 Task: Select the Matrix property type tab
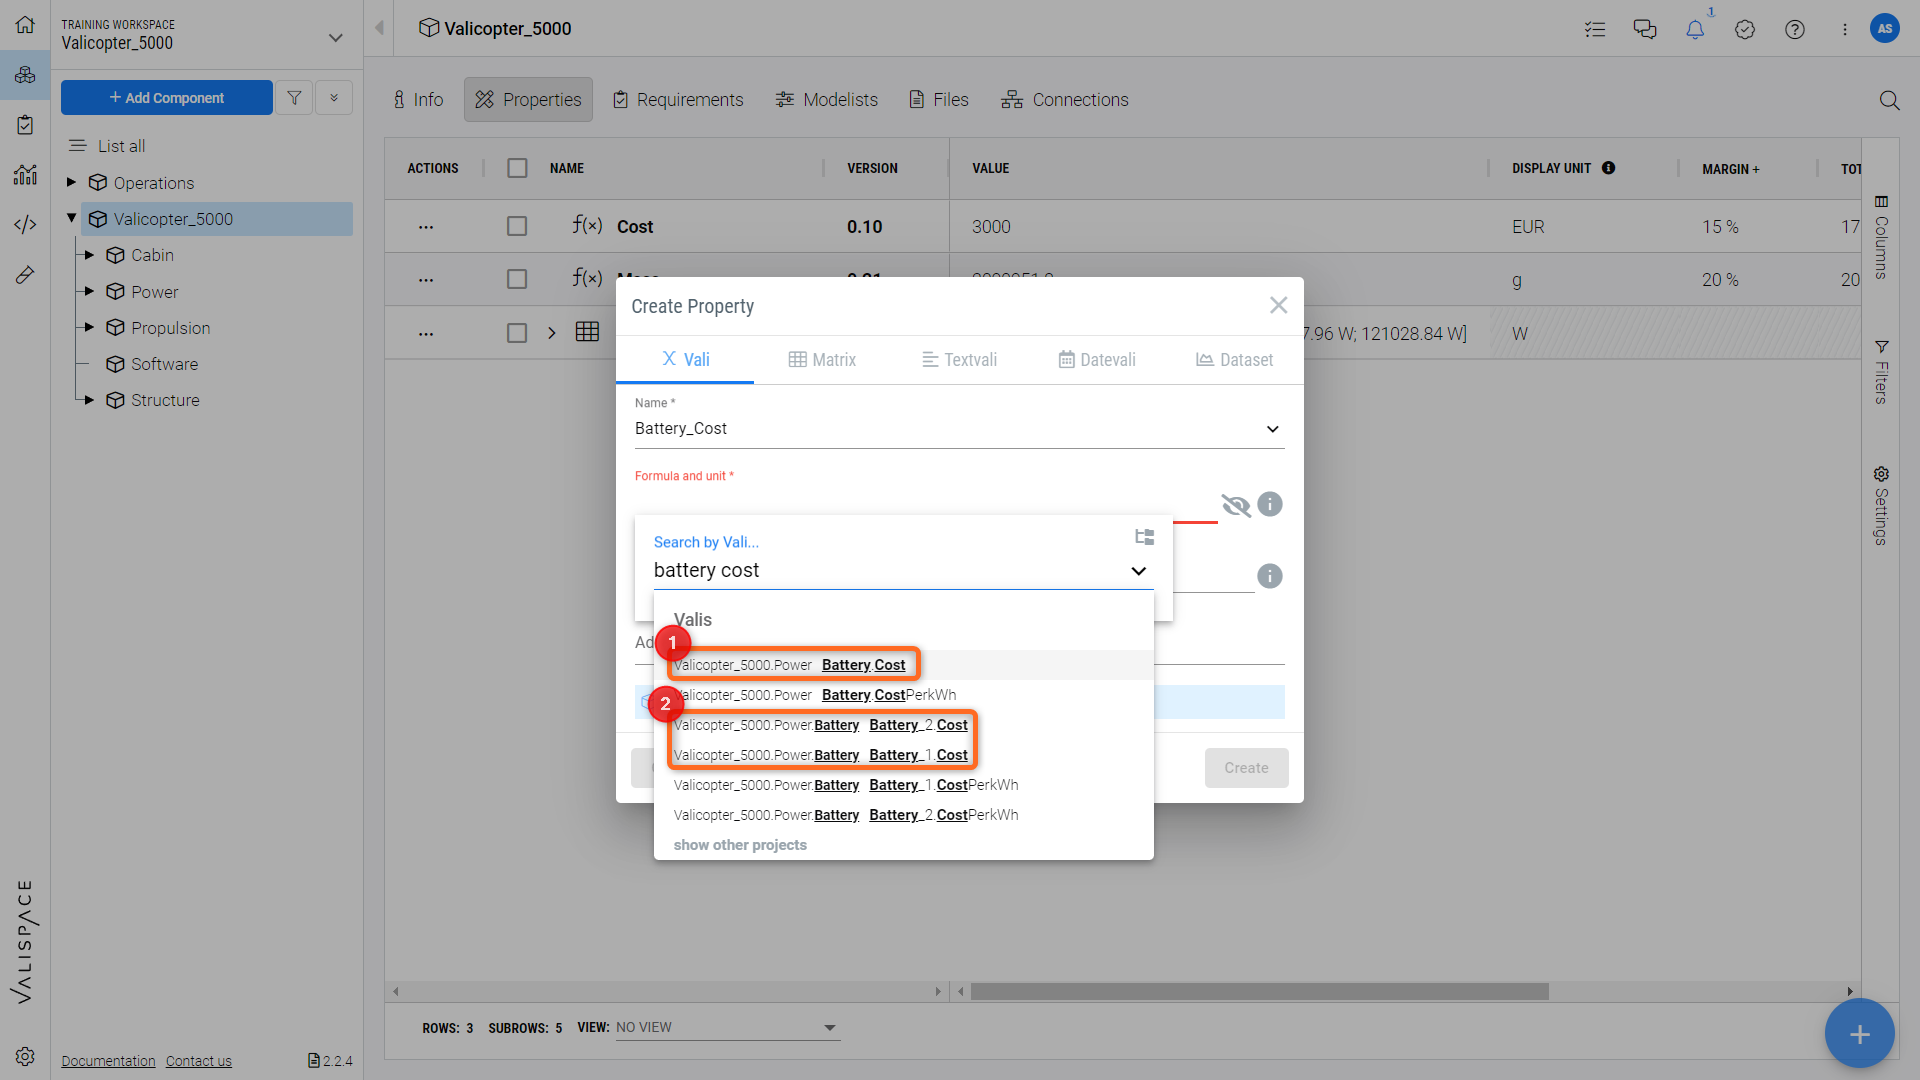coord(822,360)
